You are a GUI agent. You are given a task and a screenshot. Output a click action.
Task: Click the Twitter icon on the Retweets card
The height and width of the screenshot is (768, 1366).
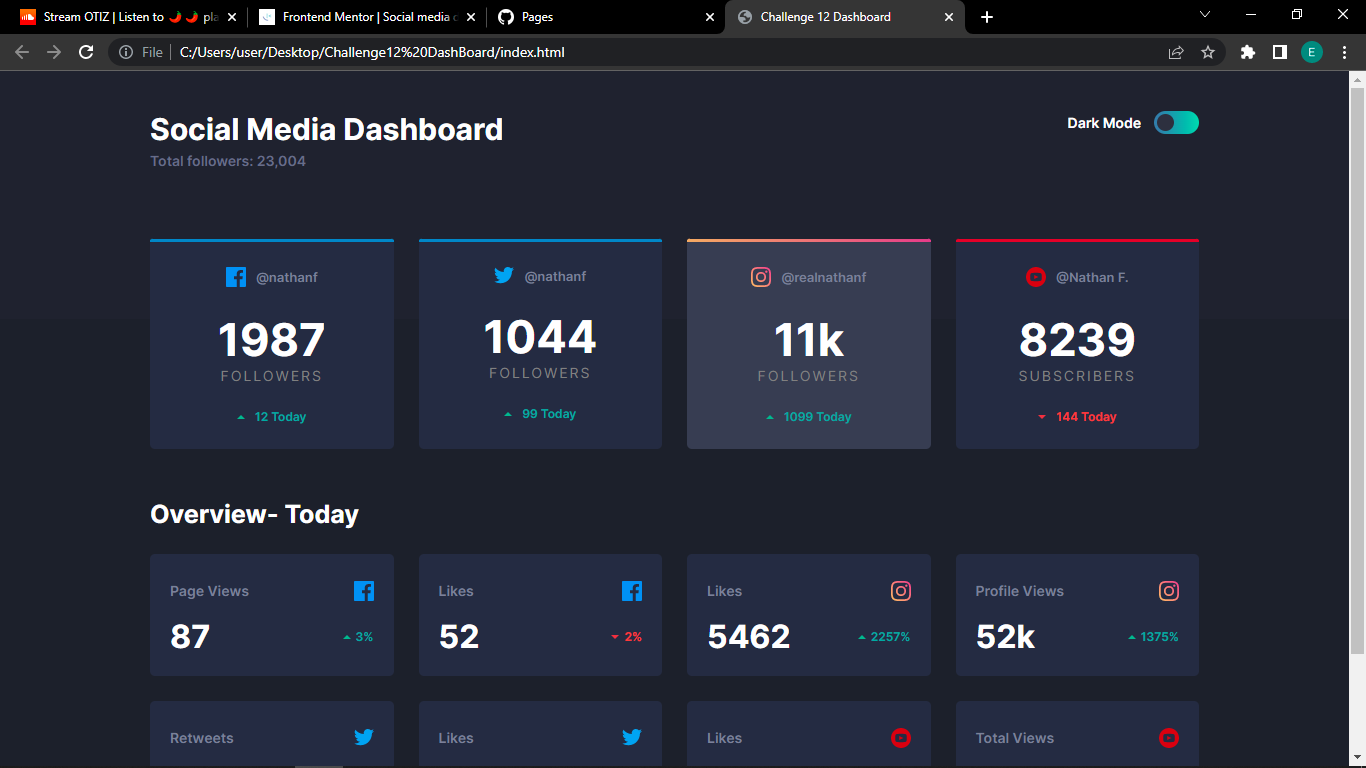pos(364,737)
